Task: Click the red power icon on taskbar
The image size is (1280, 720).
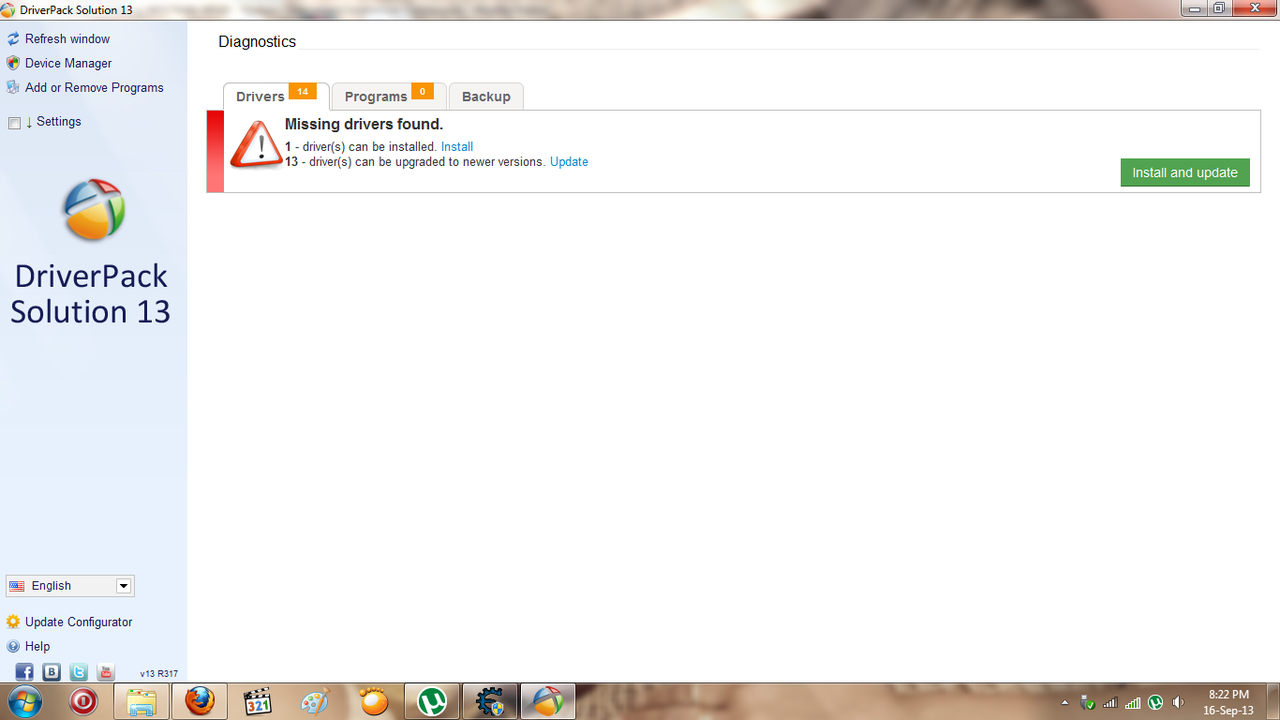Action: click(83, 702)
